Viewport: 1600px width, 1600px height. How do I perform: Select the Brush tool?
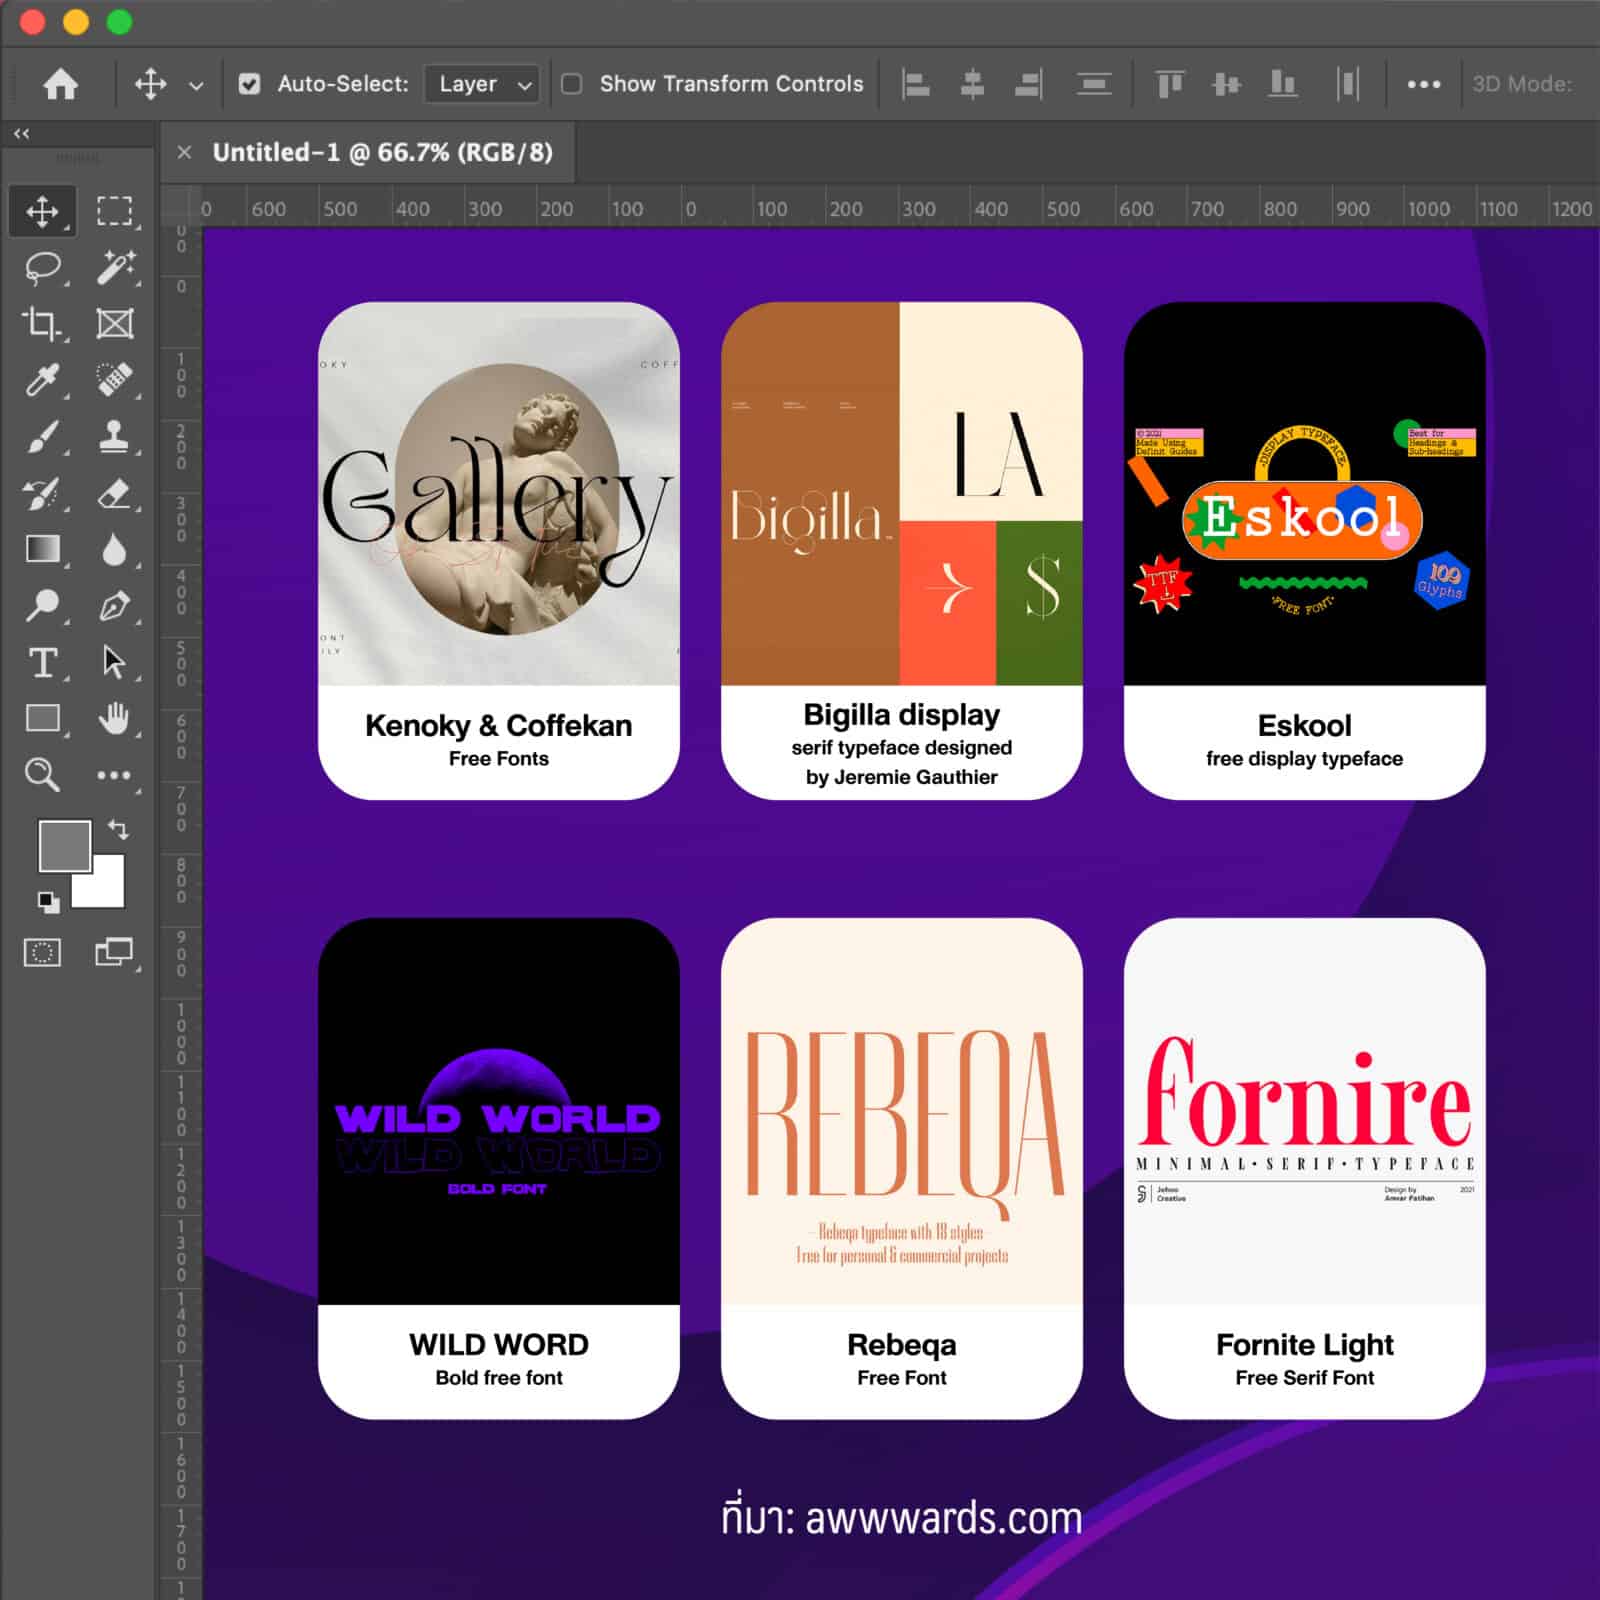coord(42,437)
